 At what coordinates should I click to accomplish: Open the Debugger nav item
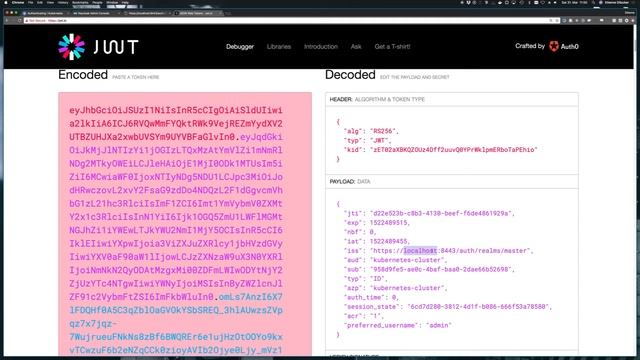(x=240, y=47)
